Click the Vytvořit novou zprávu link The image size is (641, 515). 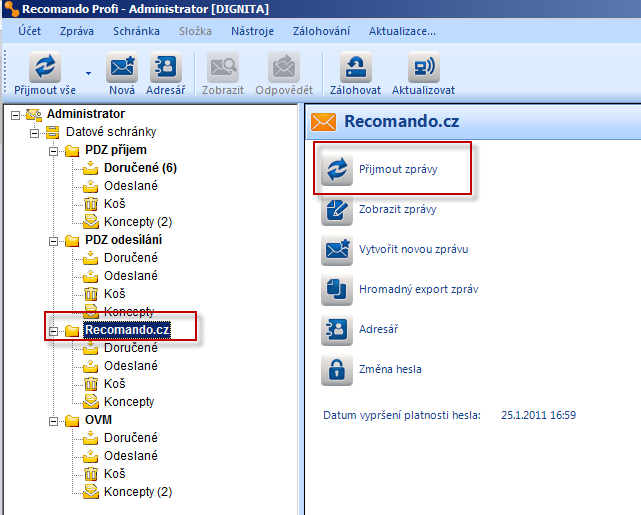(414, 249)
